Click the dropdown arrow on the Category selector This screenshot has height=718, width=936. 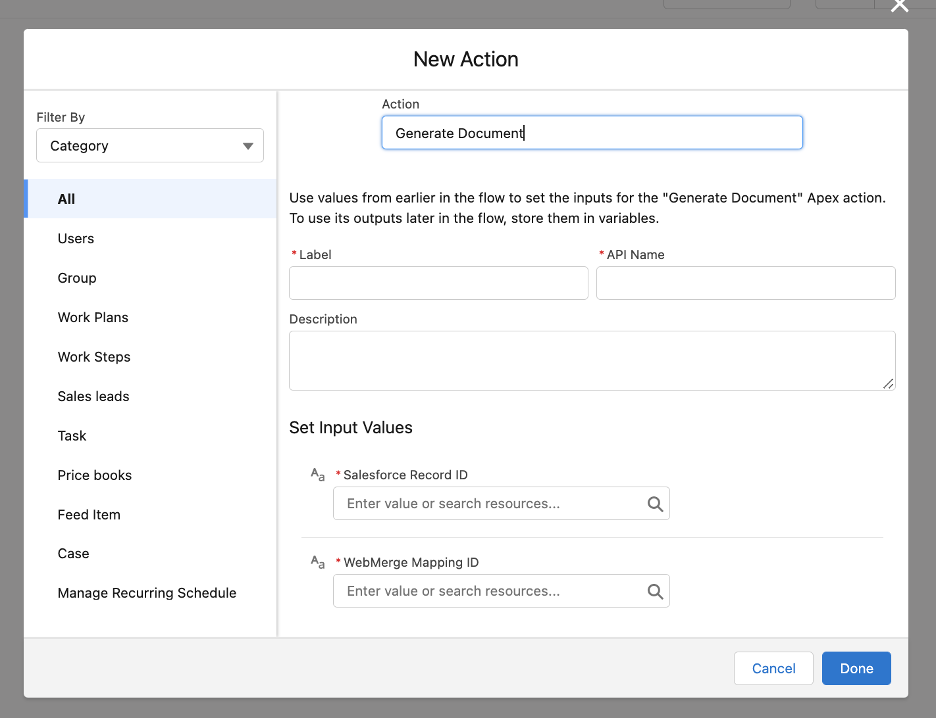pos(247,145)
